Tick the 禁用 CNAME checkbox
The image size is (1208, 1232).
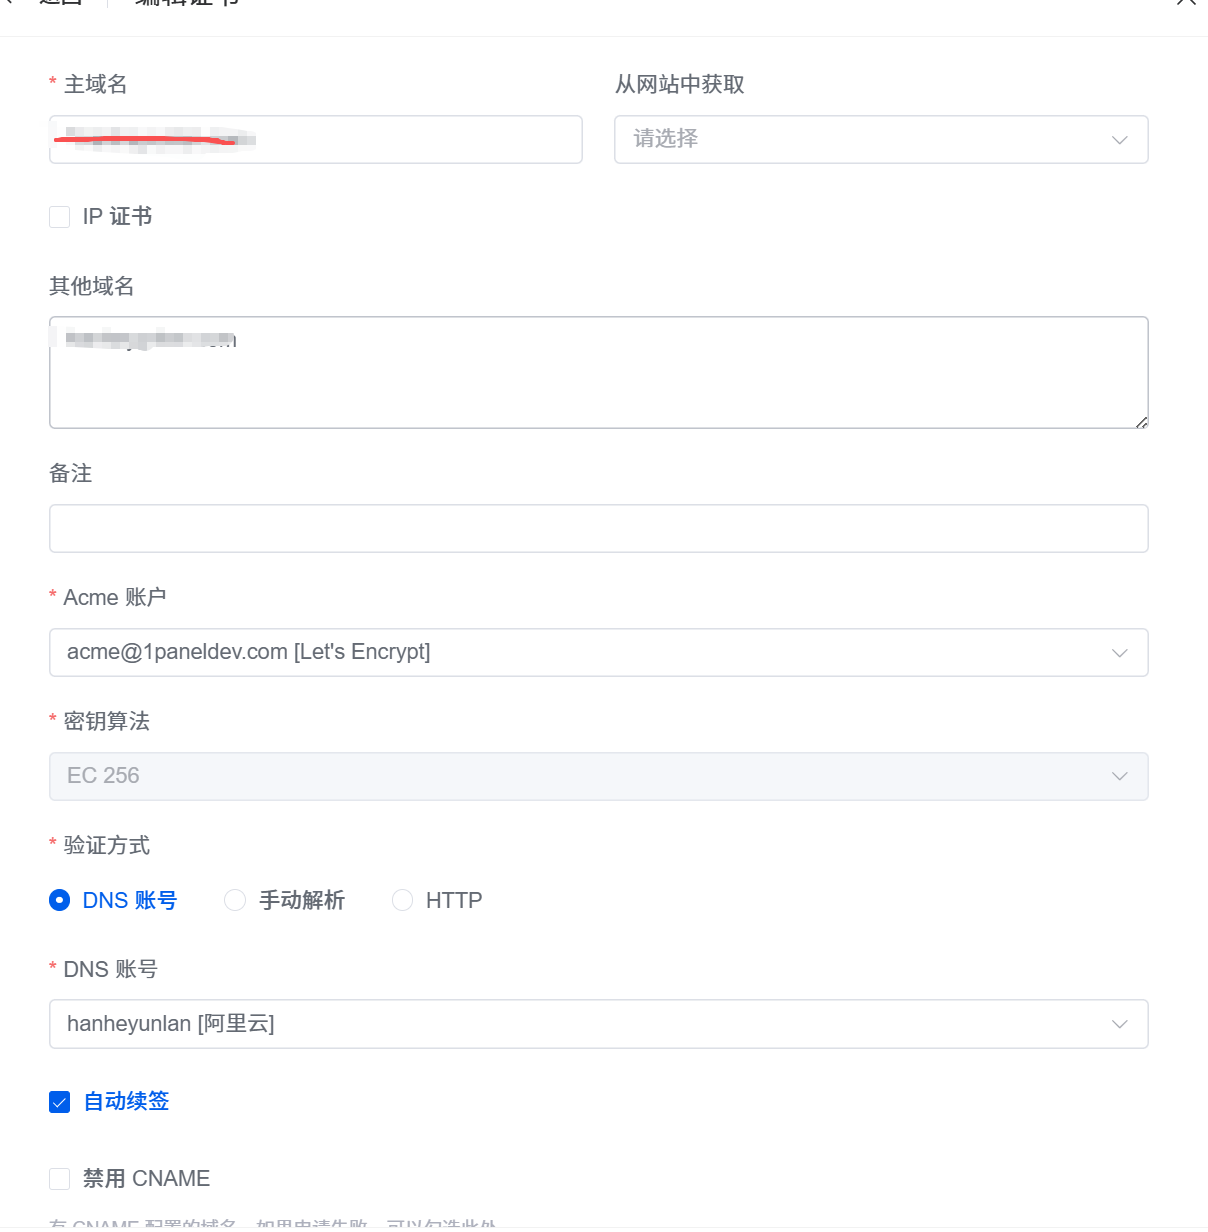tap(60, 1179)
